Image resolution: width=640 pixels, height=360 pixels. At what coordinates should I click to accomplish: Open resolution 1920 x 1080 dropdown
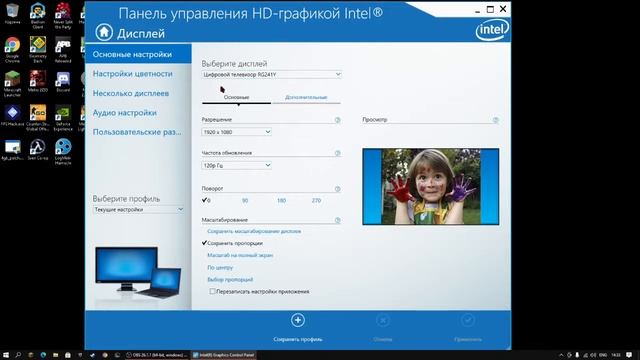[237, 132]
